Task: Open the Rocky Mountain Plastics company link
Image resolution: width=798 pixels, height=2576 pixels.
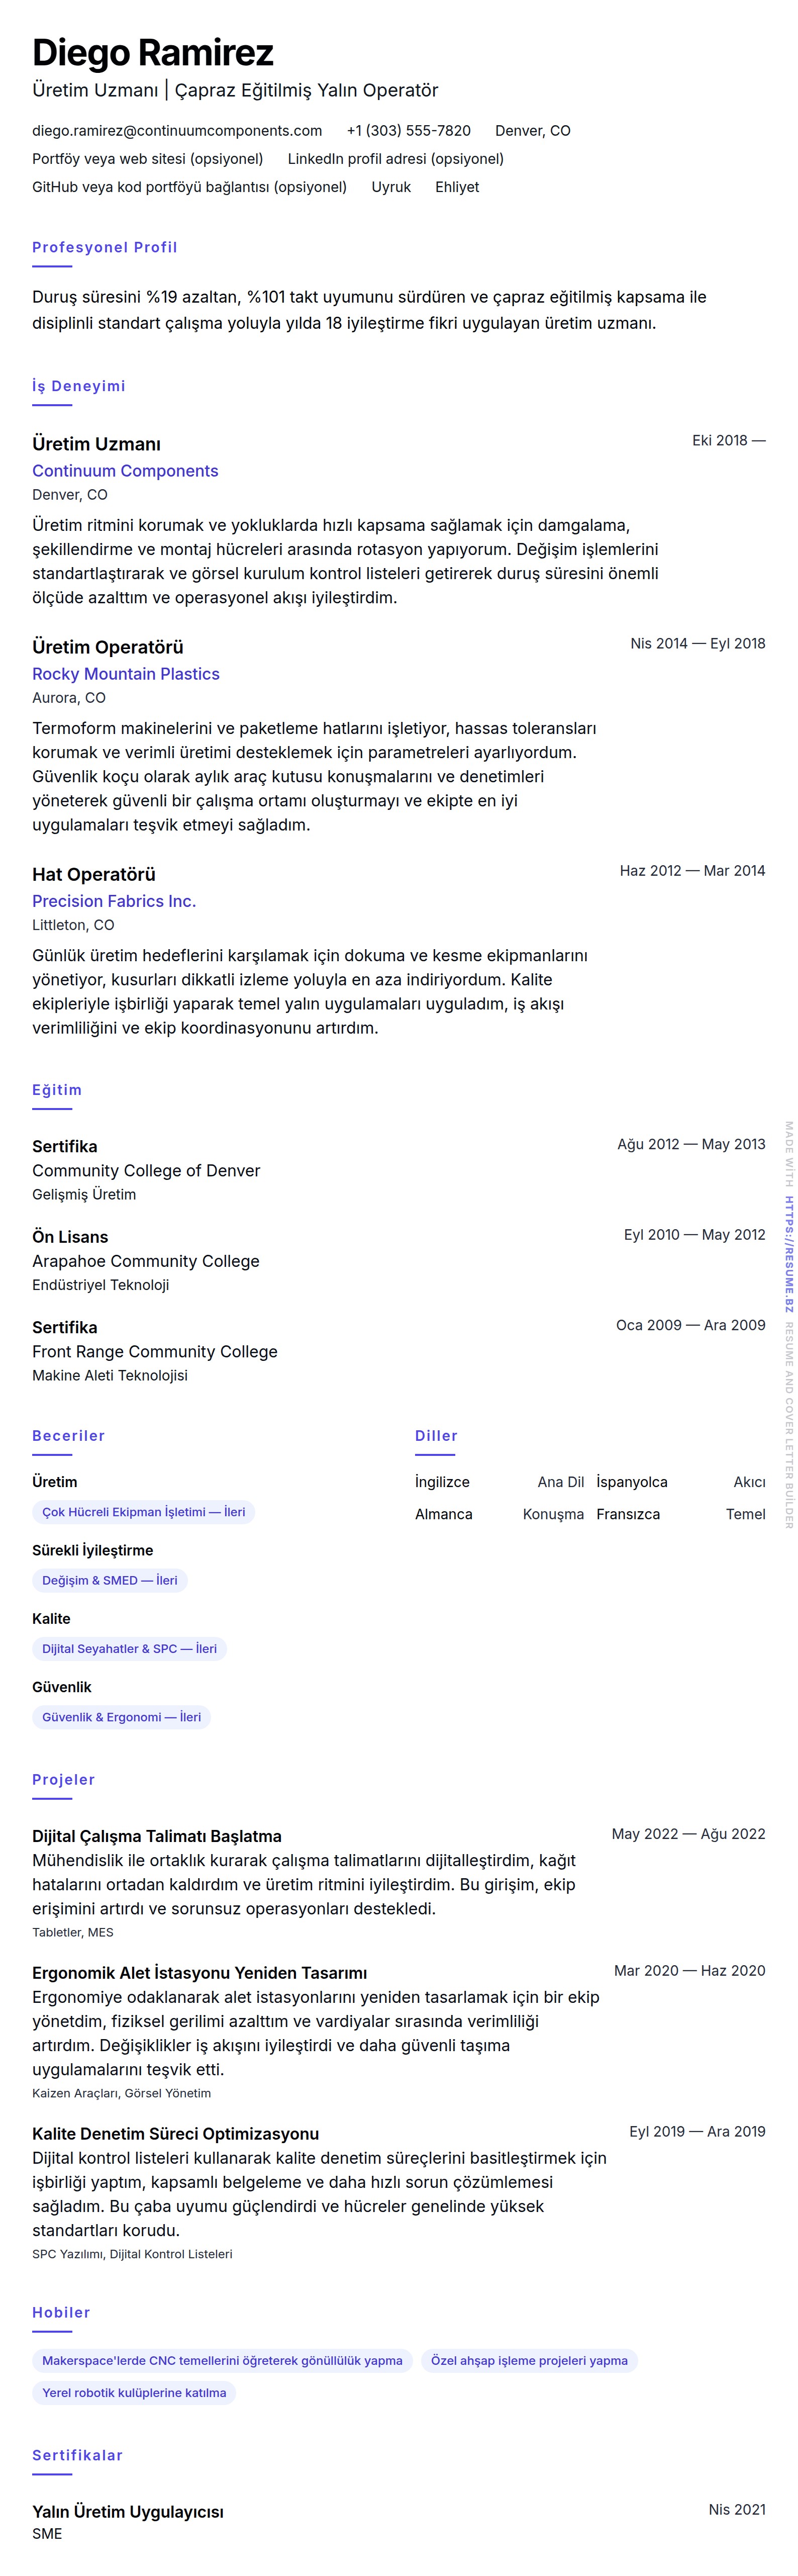Action: pos(126,674)
